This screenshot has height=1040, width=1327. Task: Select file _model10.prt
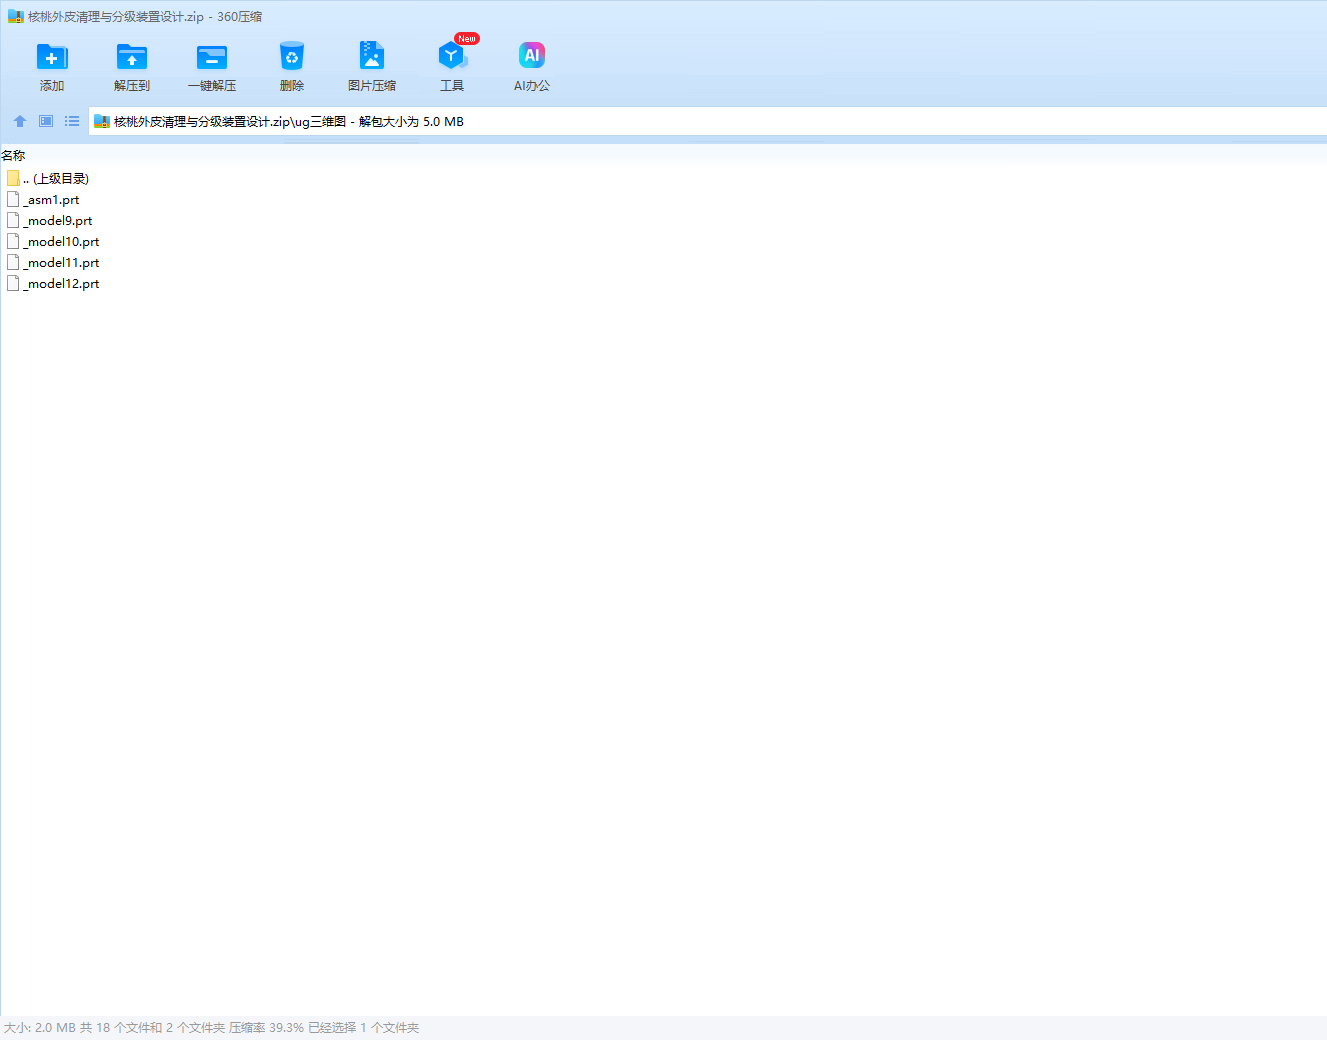(x=52, y=241)
